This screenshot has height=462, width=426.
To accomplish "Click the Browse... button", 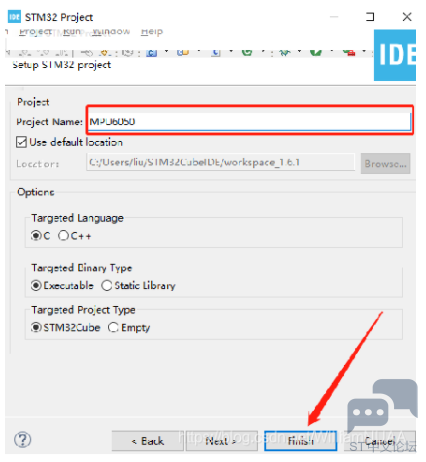I will click(x=385, y=164).
